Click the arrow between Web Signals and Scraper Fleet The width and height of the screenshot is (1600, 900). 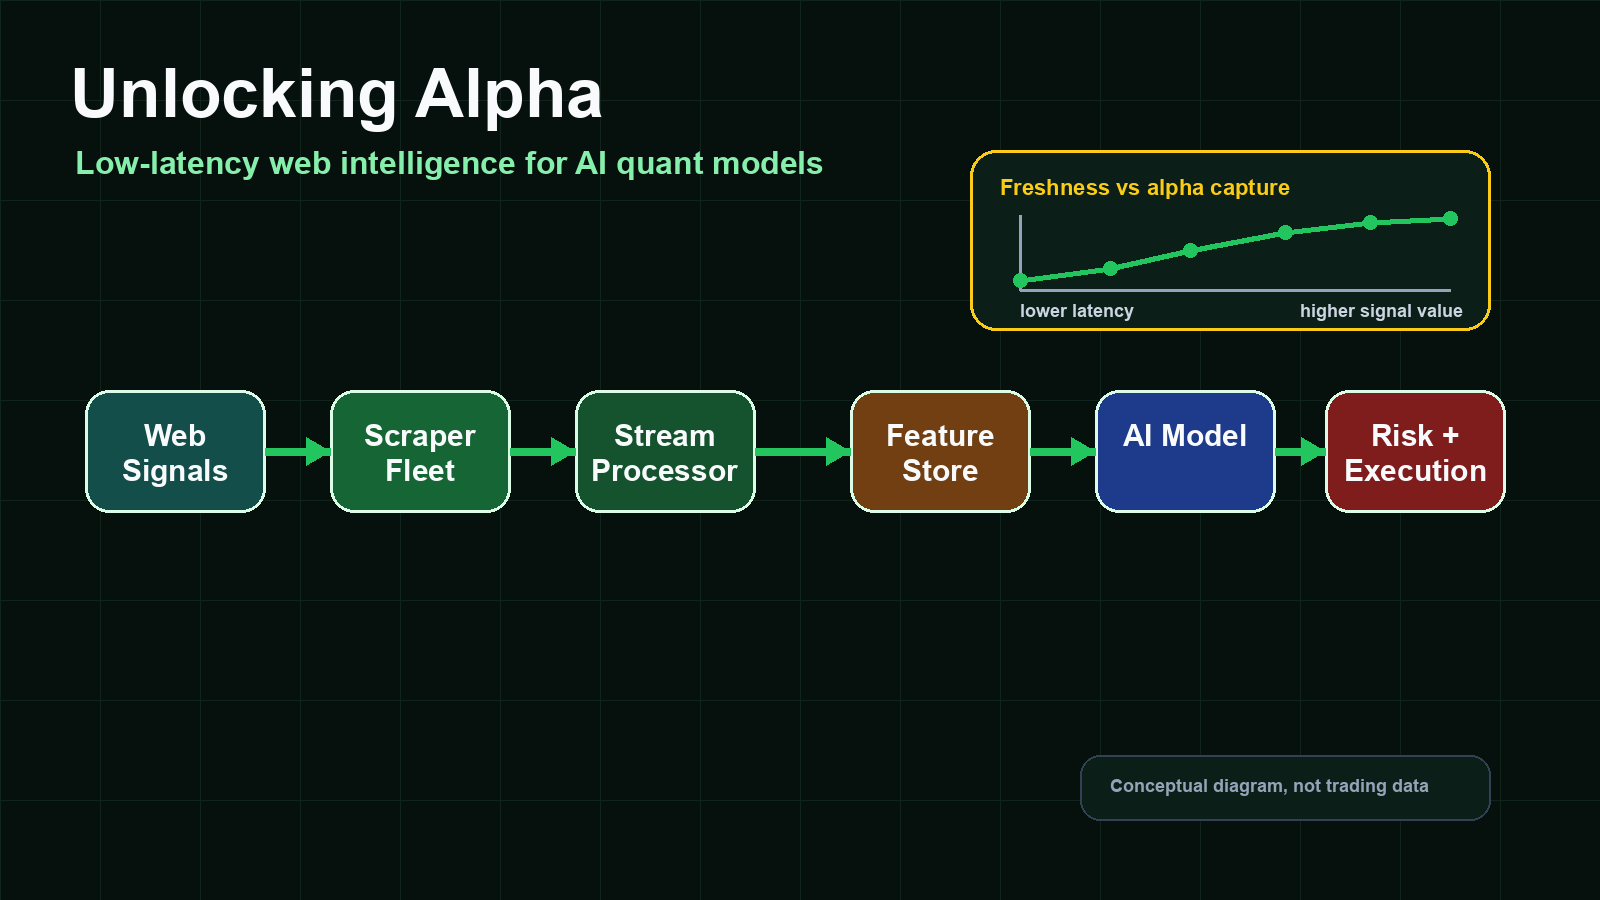298,452
